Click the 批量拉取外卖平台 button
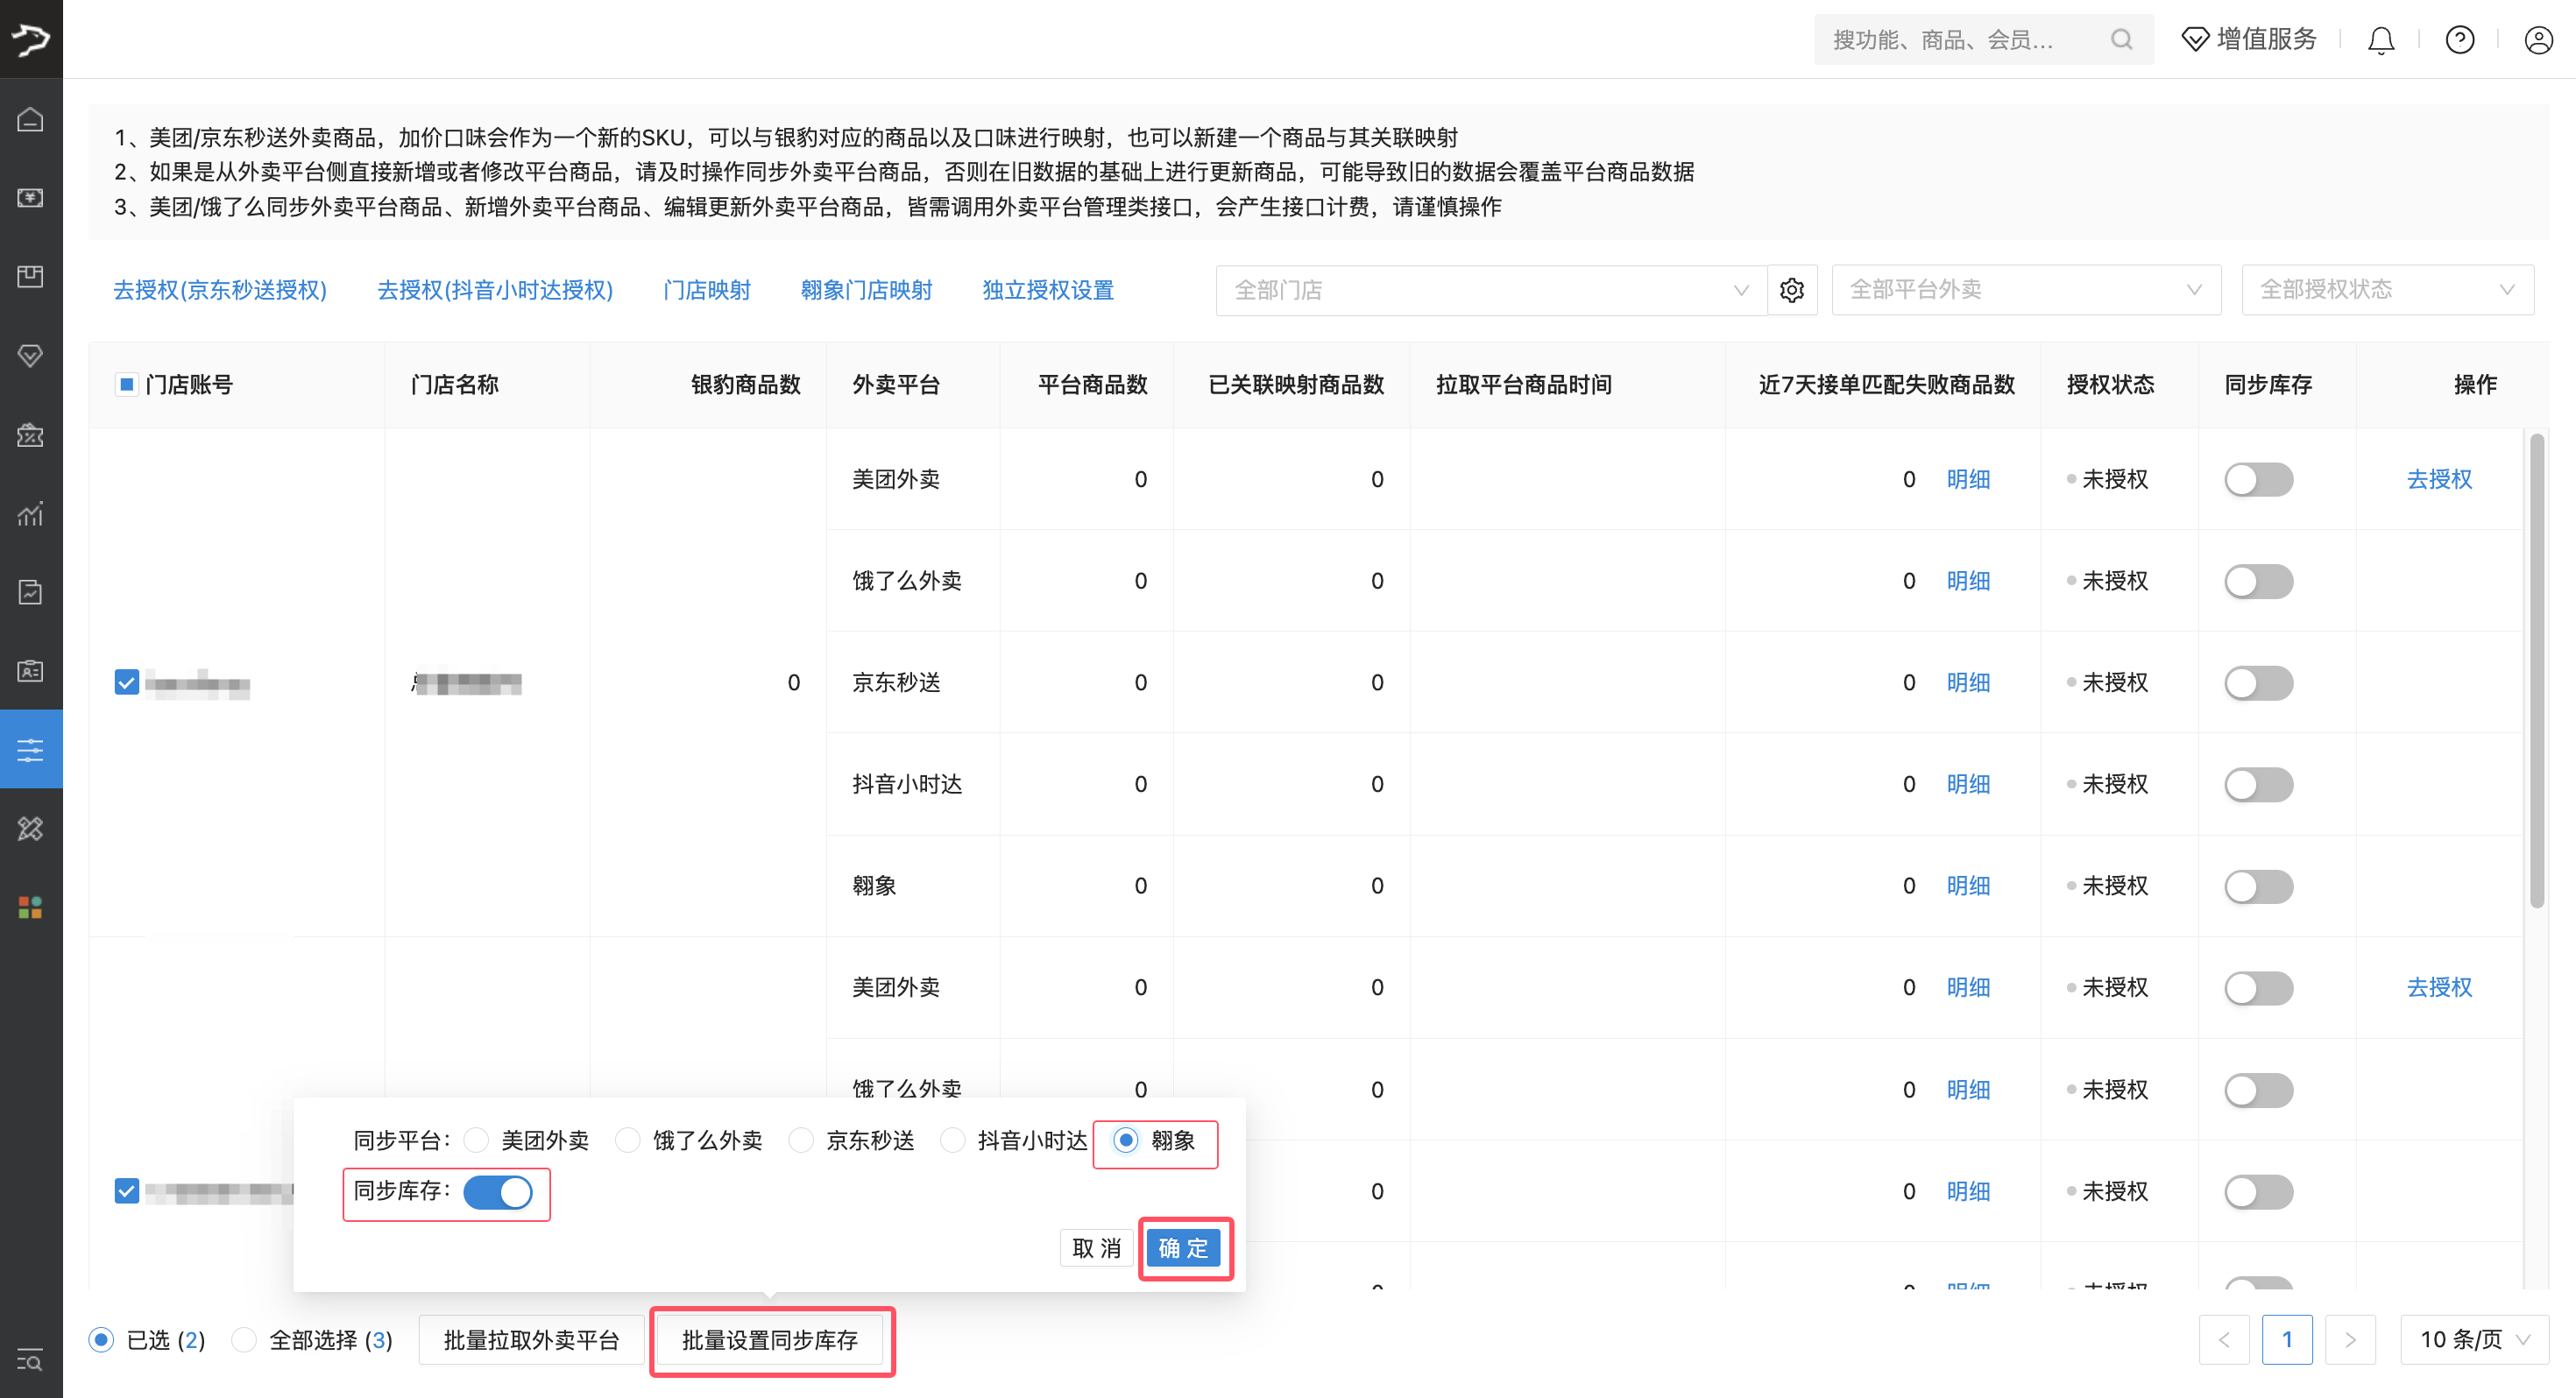This screenshot has width=2576, height=1398. (531, 1340)
